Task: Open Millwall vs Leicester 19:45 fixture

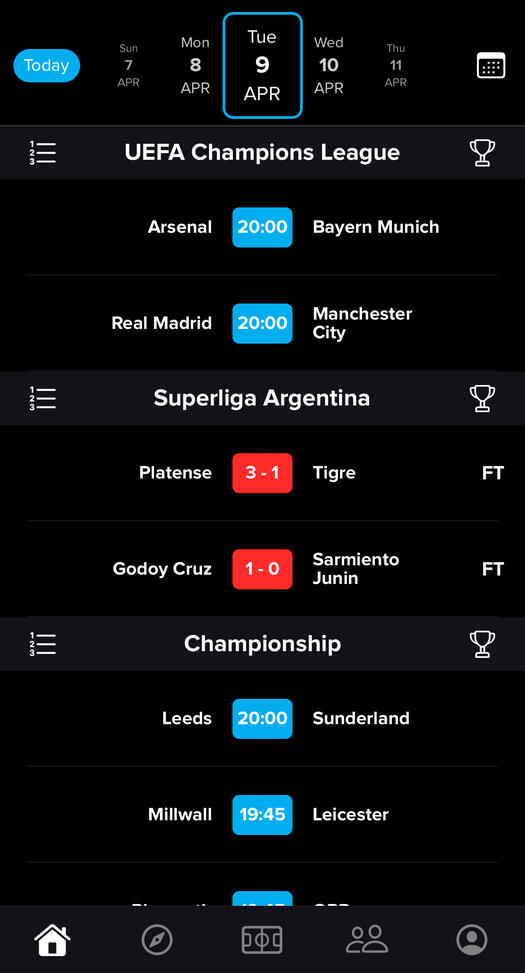Action: pos(262,814)
